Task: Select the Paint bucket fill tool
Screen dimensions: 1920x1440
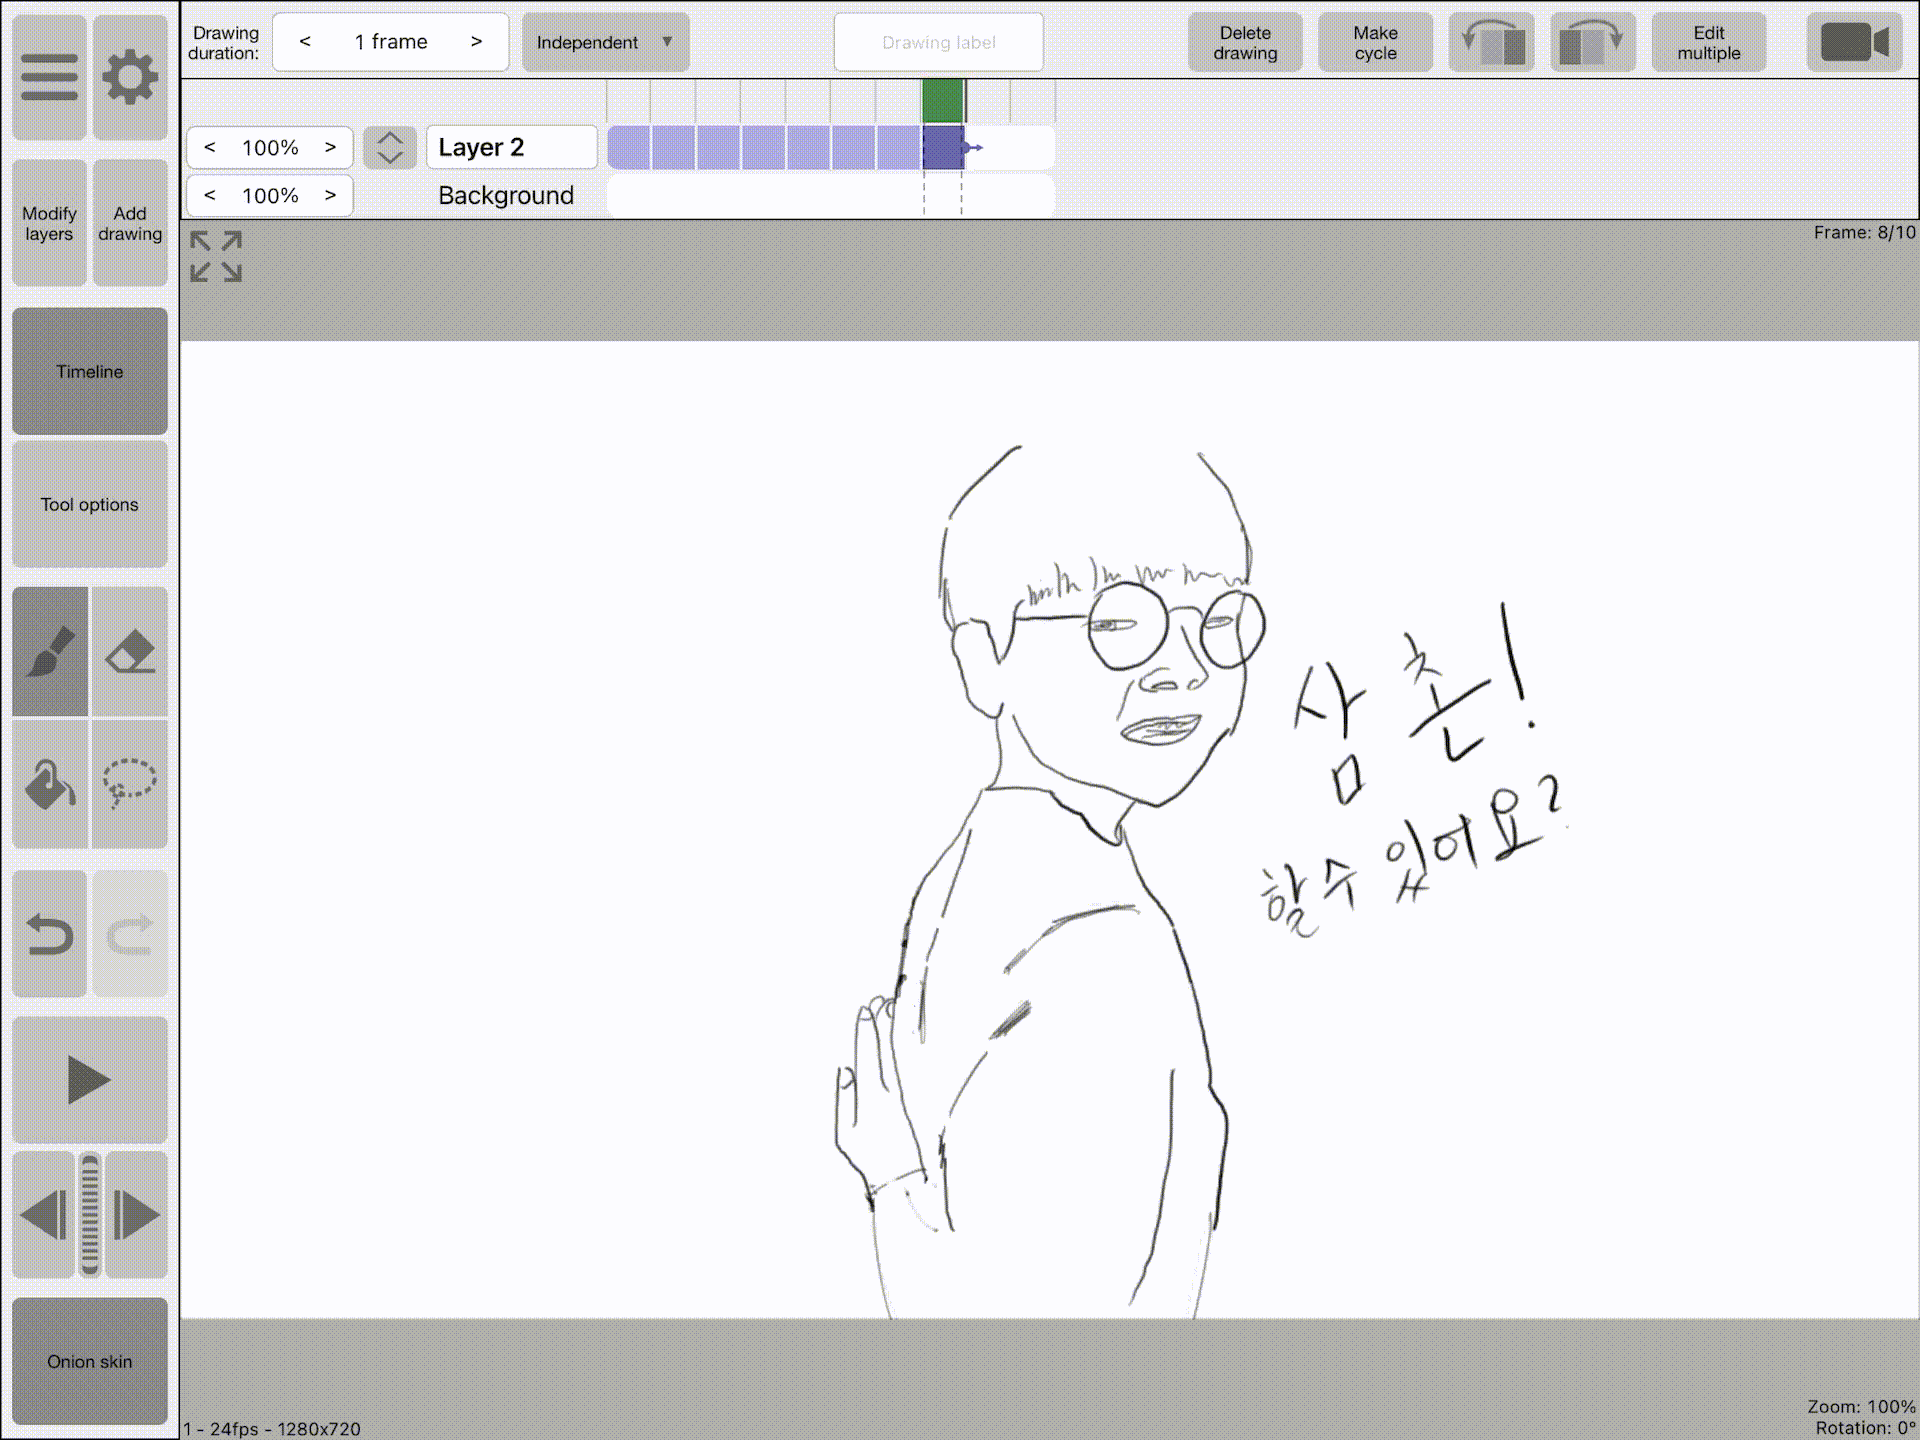Action: coord(50,784)
